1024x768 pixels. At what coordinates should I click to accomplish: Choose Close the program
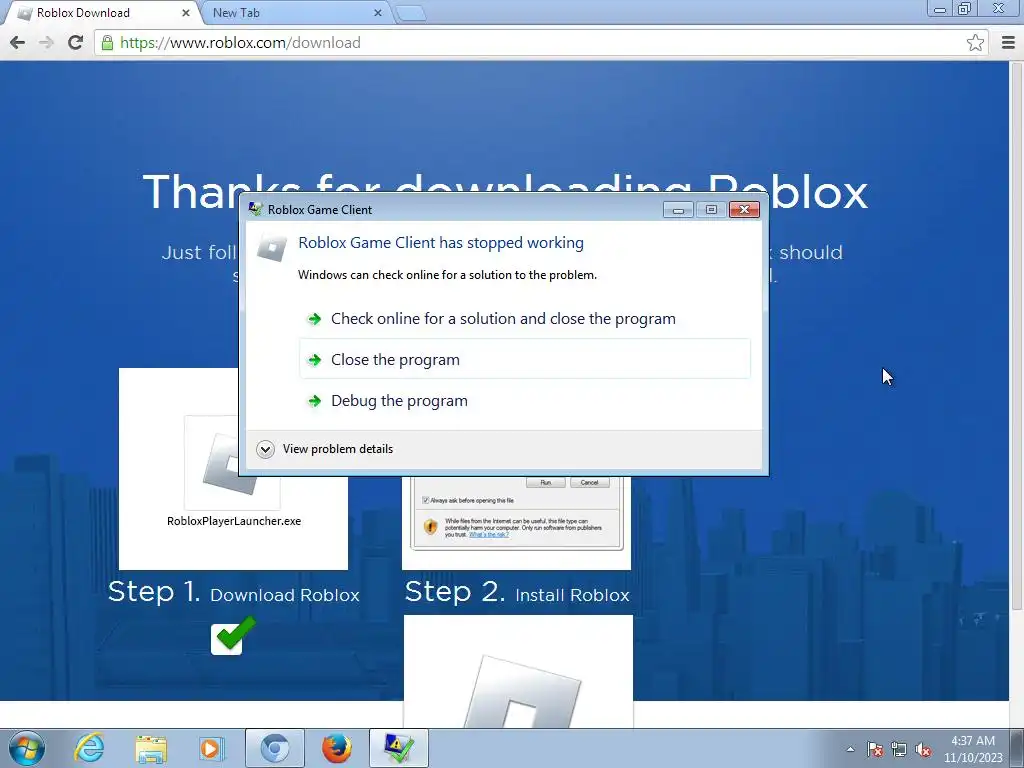[524, 359]
